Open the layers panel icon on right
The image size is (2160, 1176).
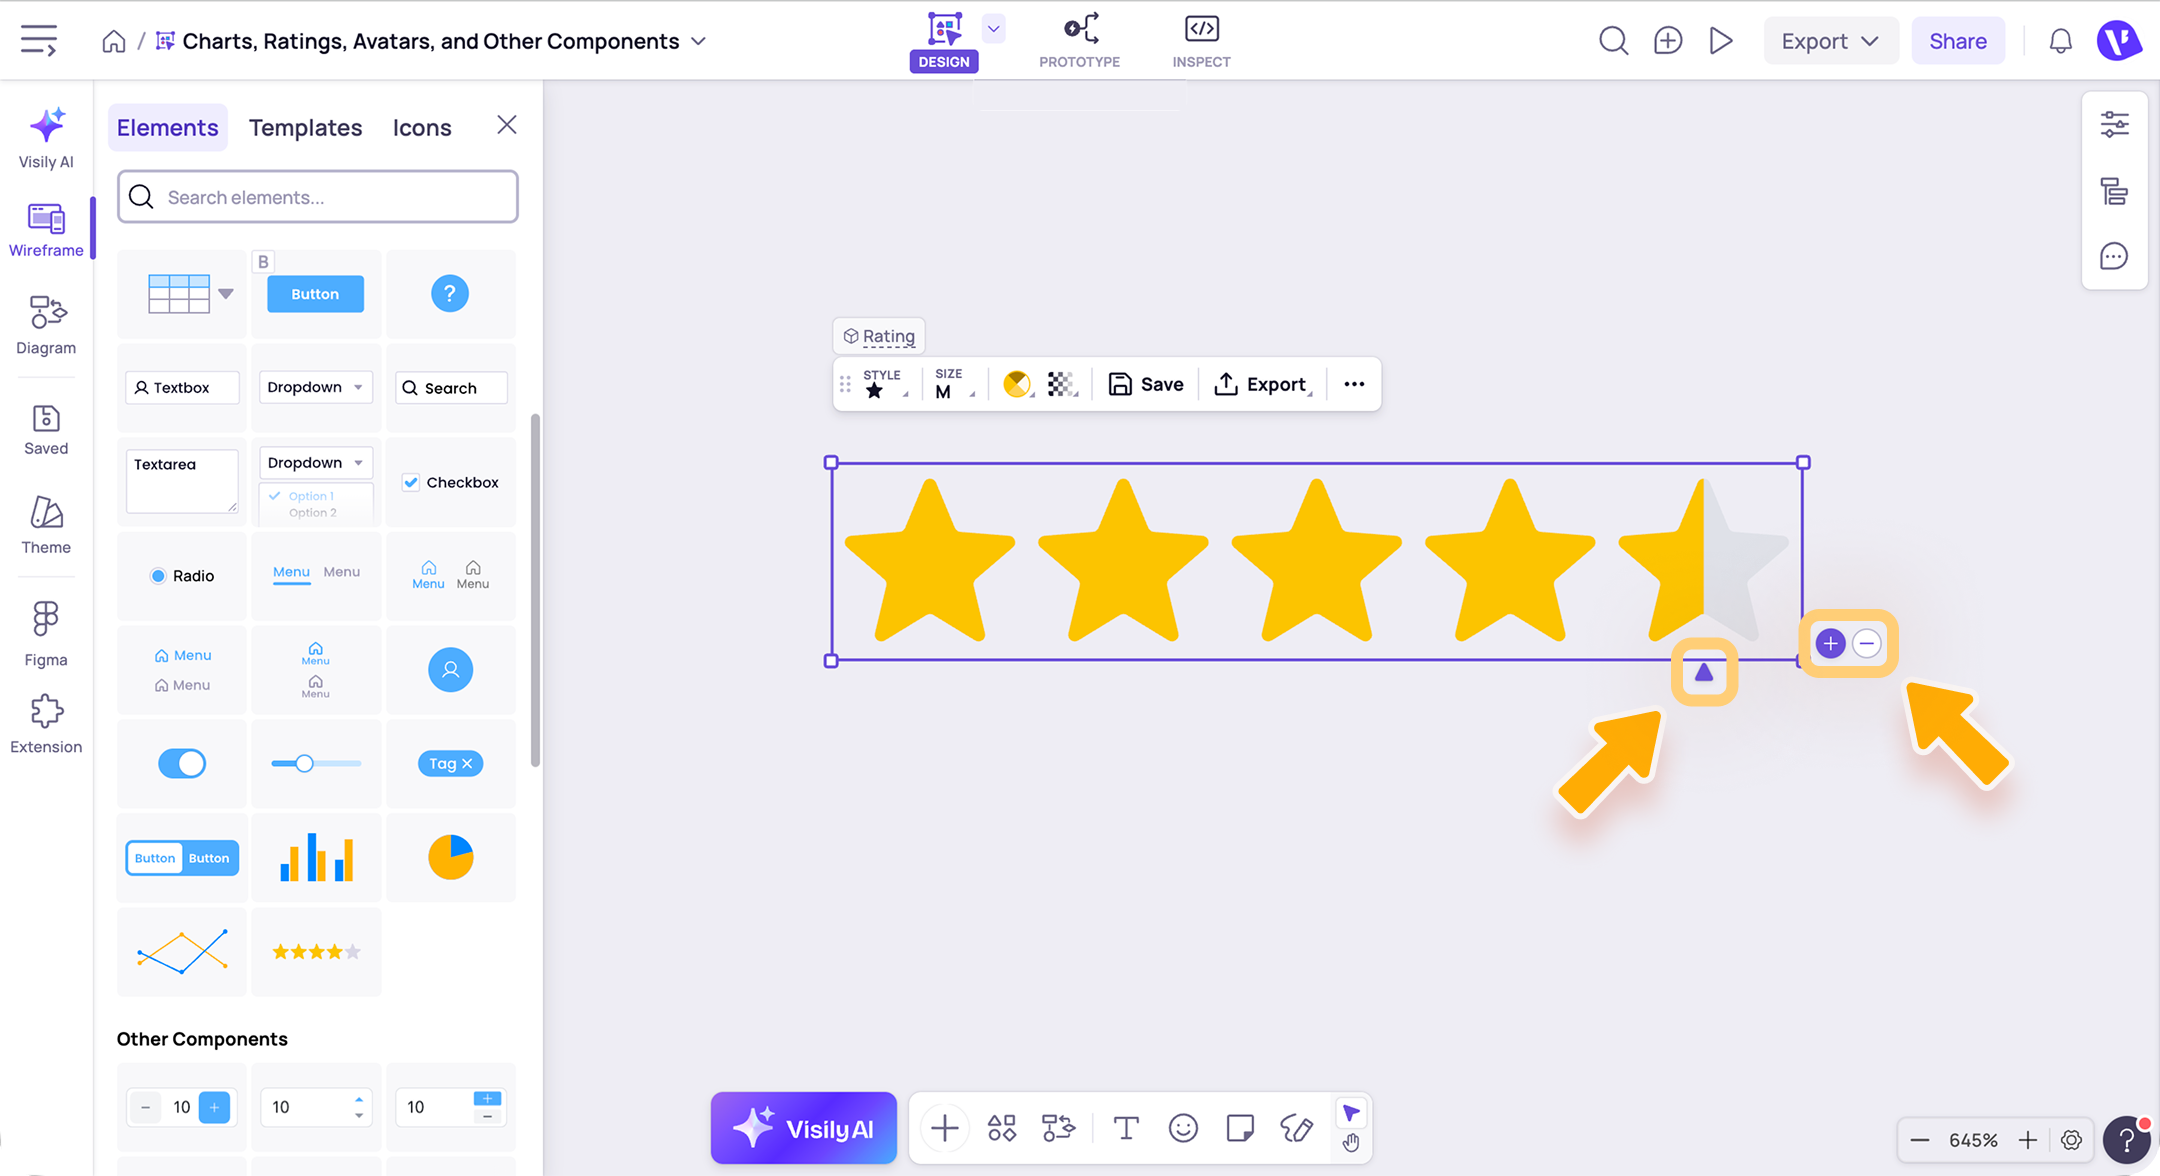click(2114, 191)
